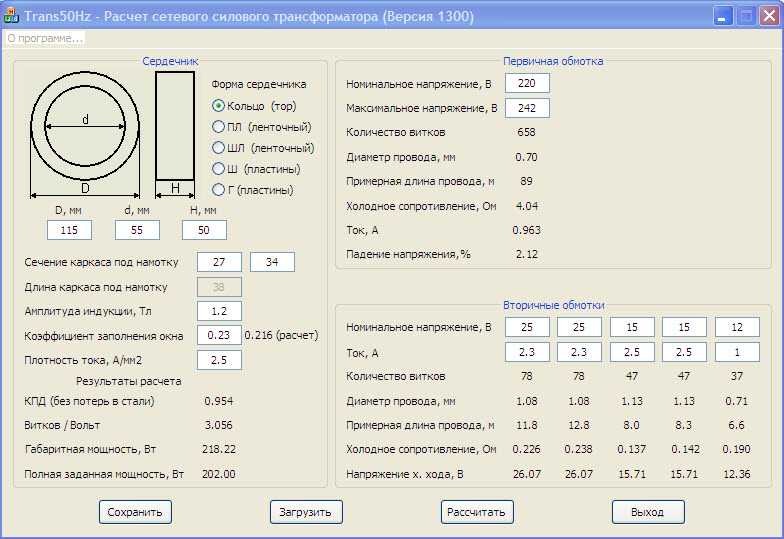Click primary maximum voltage field 242

(528, 108)
